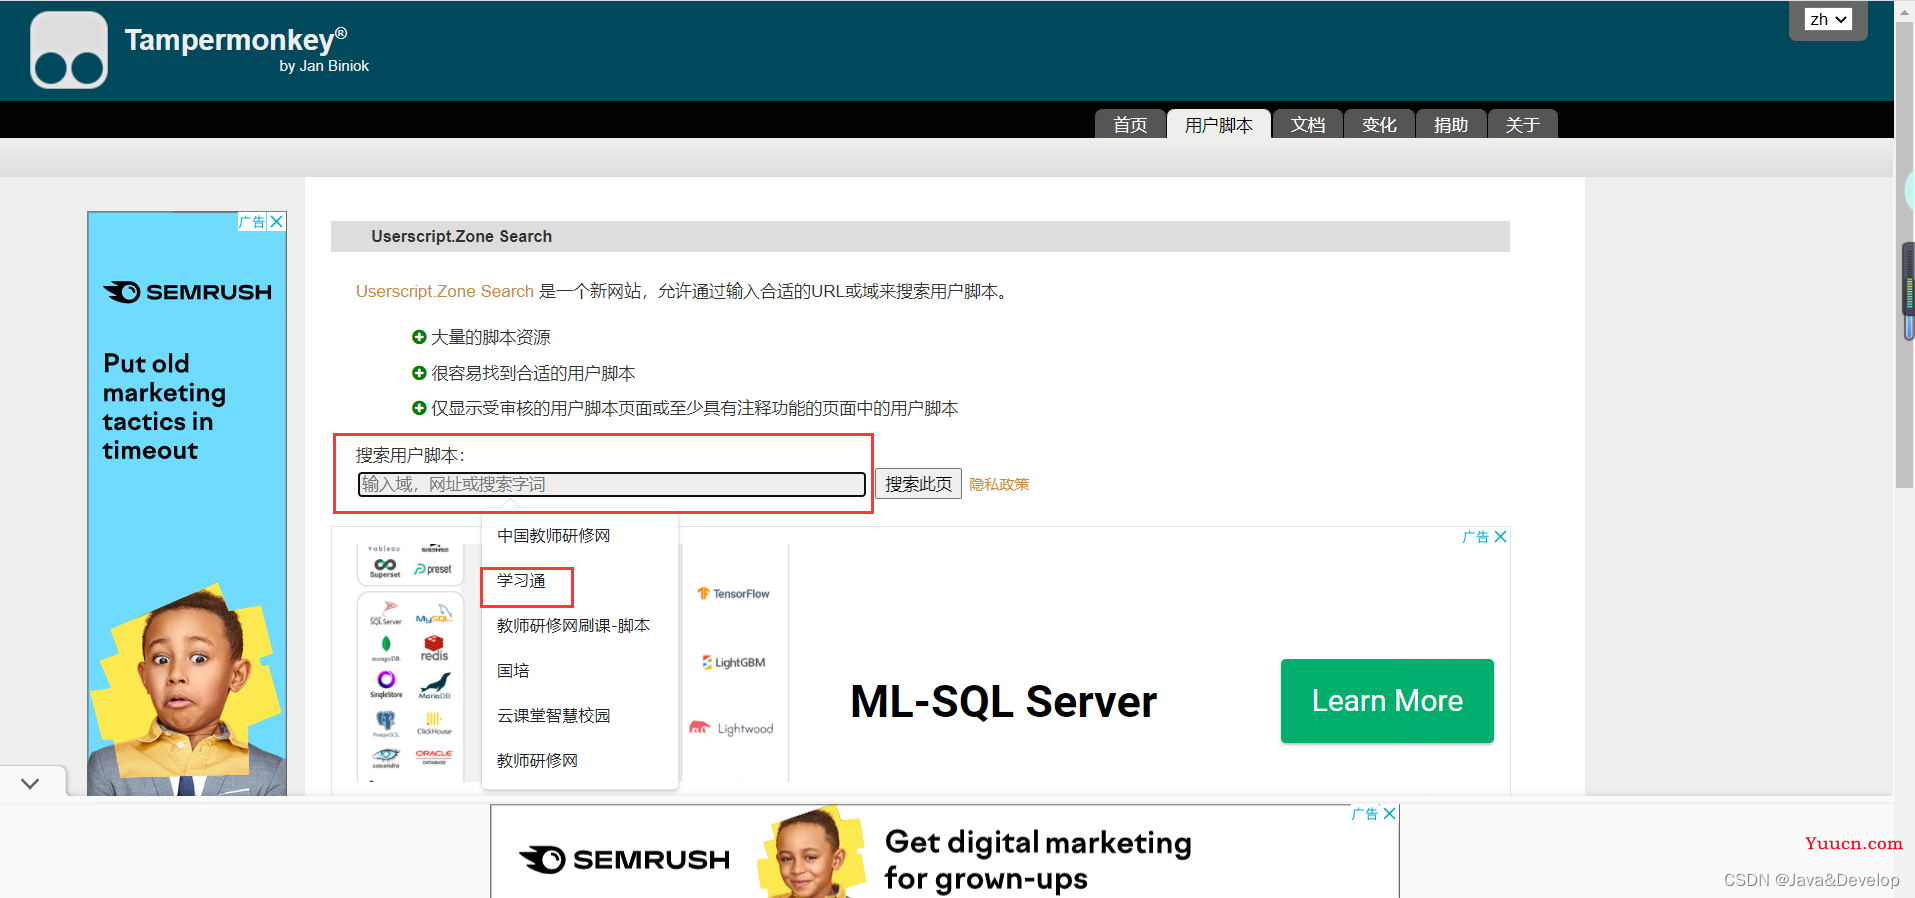1915x898 pixels.
Task: Pick 云课堂智慧校园 from suggestions
Action: [553, 716]
